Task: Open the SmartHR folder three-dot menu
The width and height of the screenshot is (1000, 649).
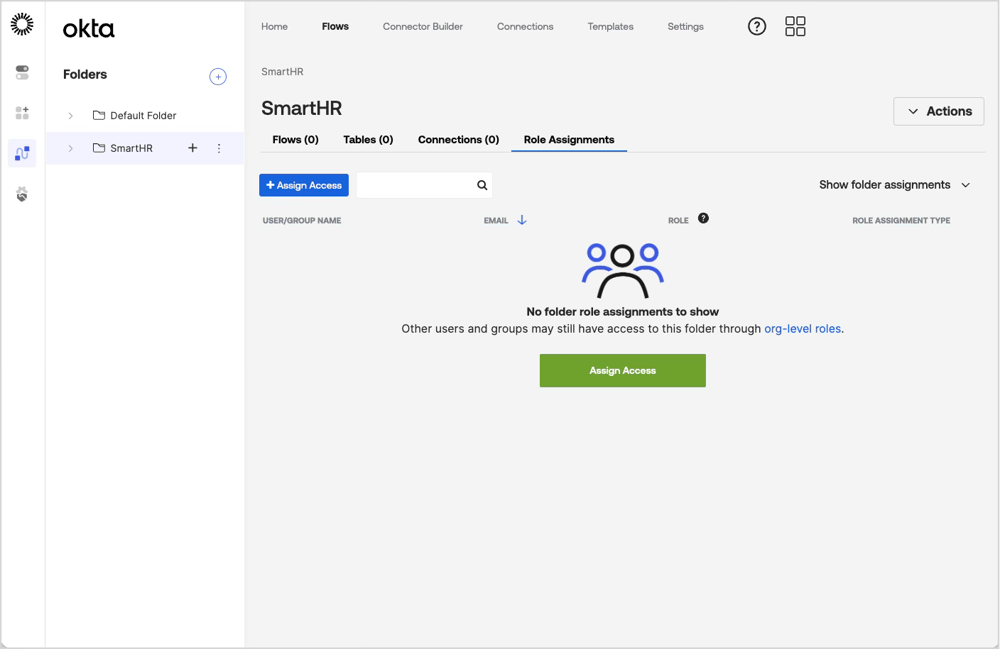Action: pyautogui.click(x=219, y=148)
